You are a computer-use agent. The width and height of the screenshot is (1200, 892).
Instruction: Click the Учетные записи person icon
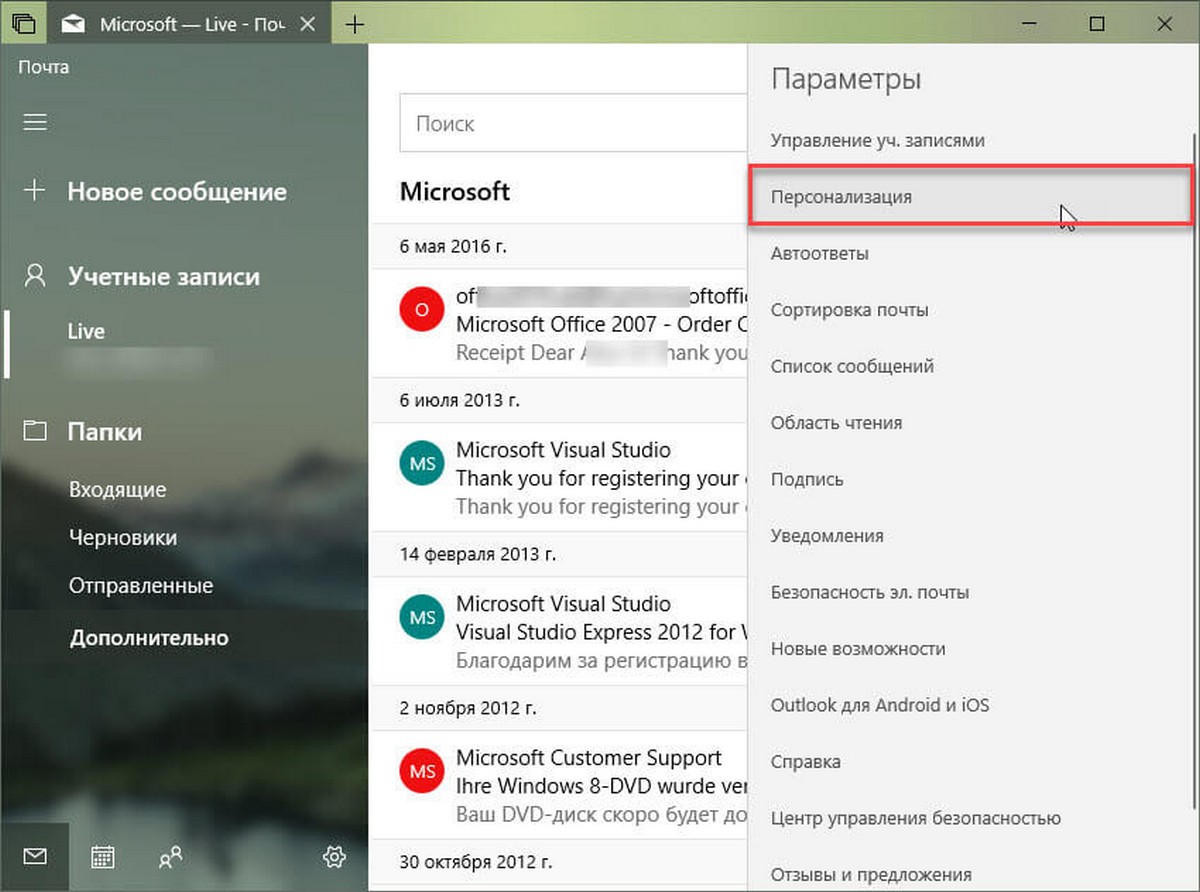35,276
